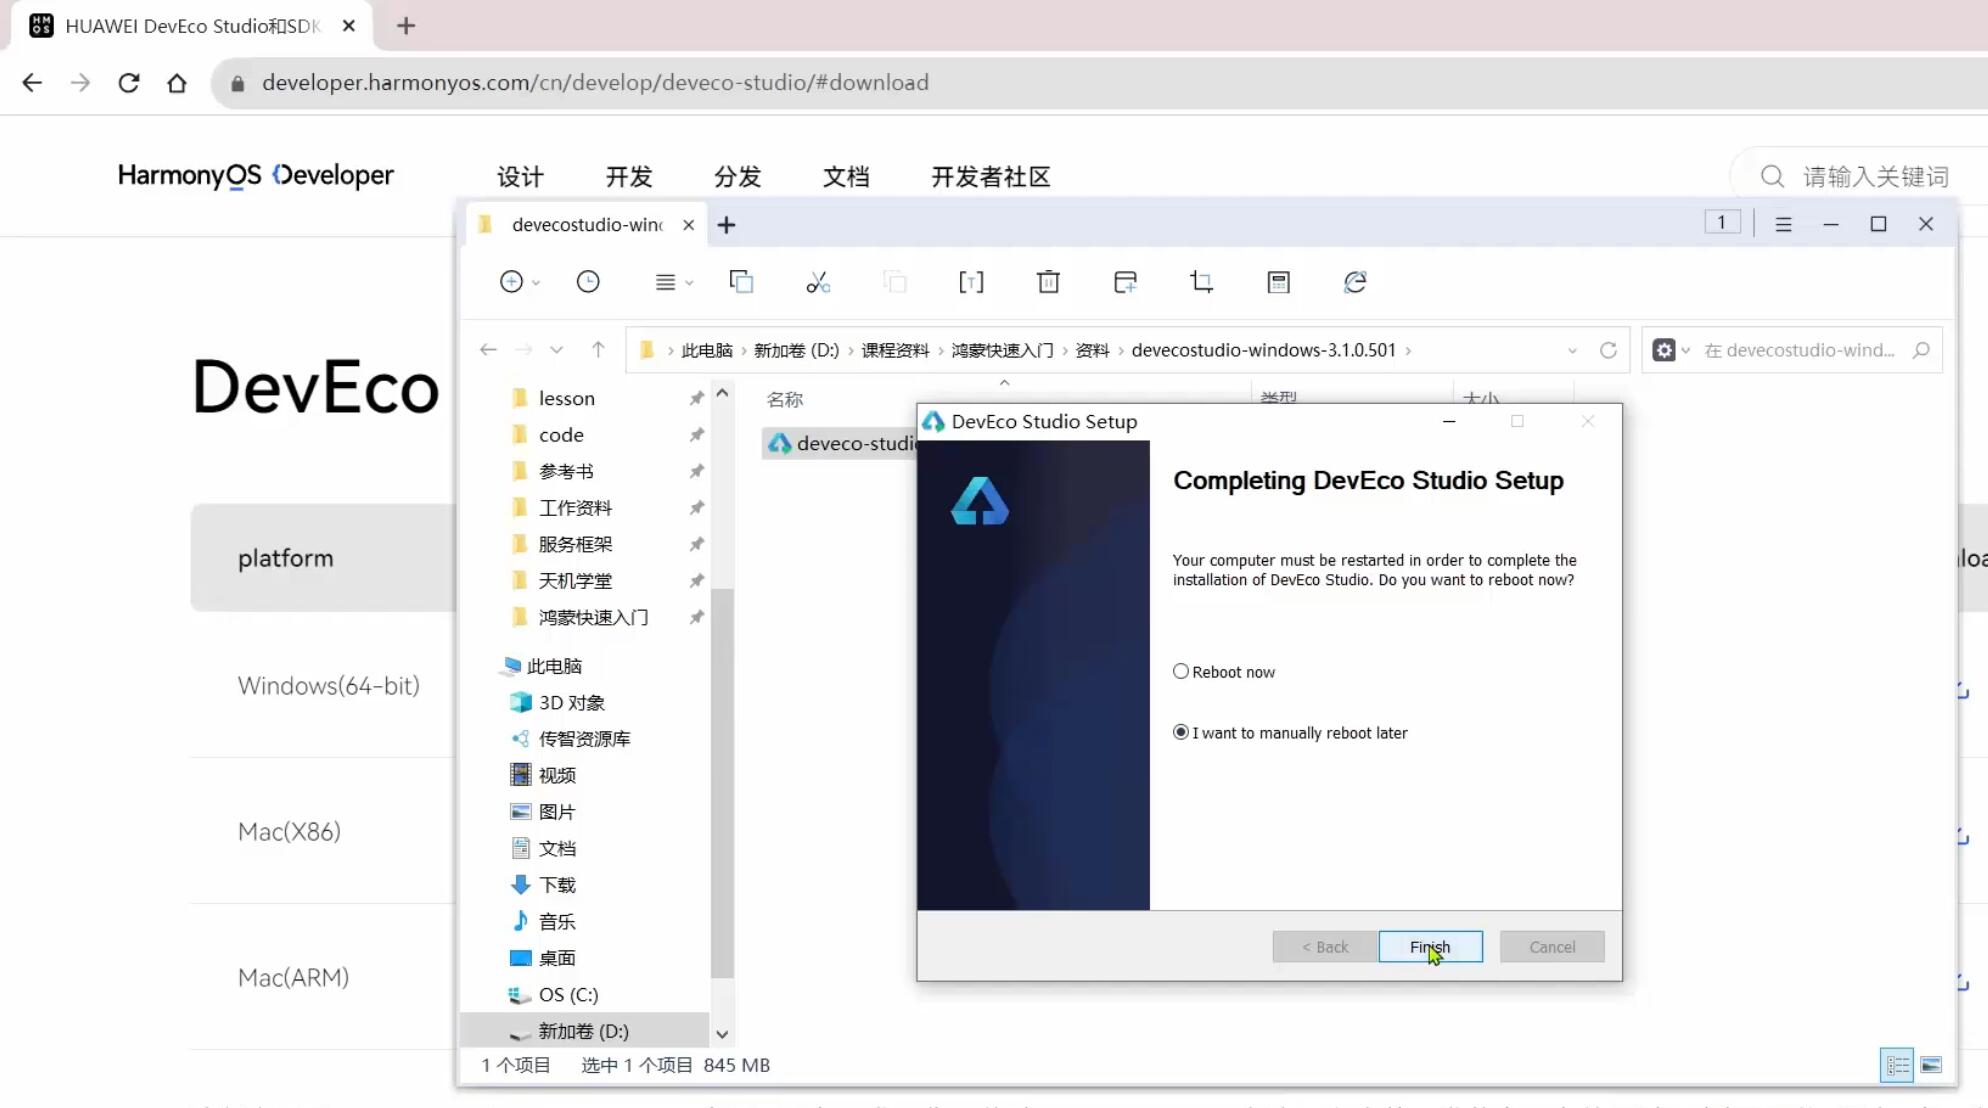Open the address bar history dropdown
Image resolution: width=1988 pixels, height=1108 pixels.
point(1572,350)
